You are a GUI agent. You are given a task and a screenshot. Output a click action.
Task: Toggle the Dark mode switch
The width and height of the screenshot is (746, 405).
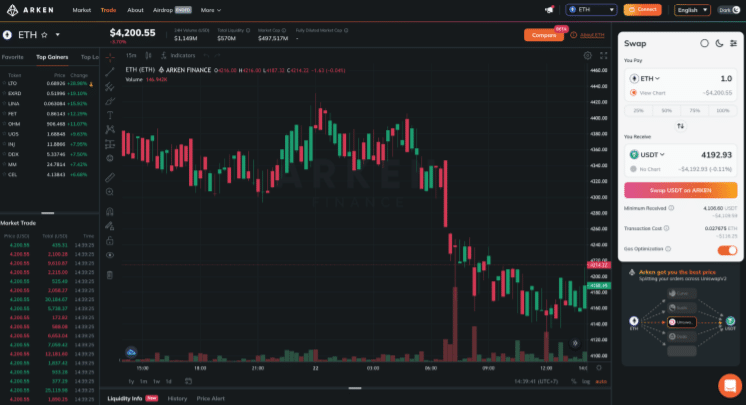point(729,10)
